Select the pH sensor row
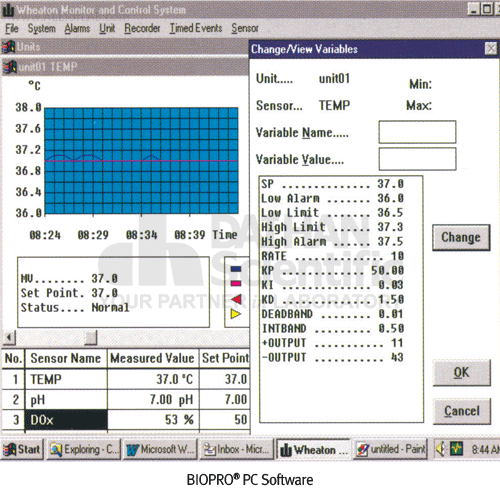The image size is (500, 500). point(126,400)
